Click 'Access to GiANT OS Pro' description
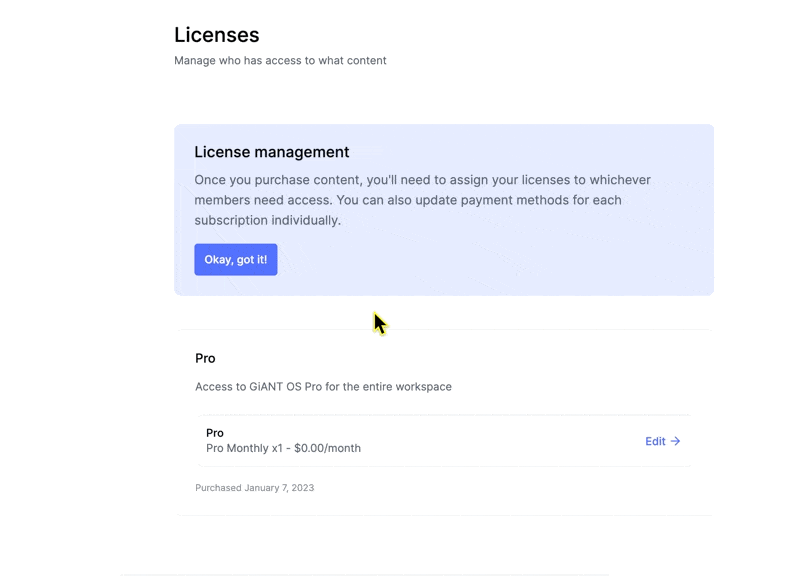 click(323, 387)
